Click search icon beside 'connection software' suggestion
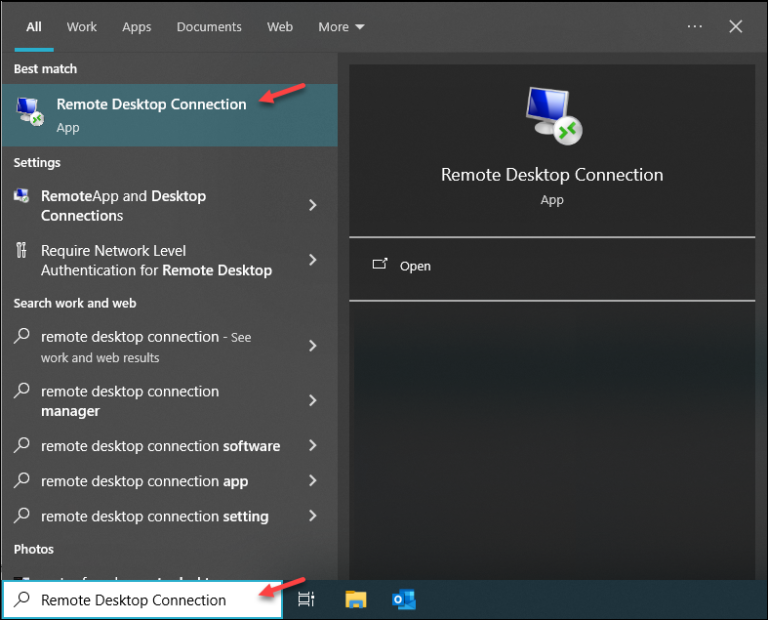The height and width of the screenshot is (620, 768). pyautogui.click(x=22, y=445)
